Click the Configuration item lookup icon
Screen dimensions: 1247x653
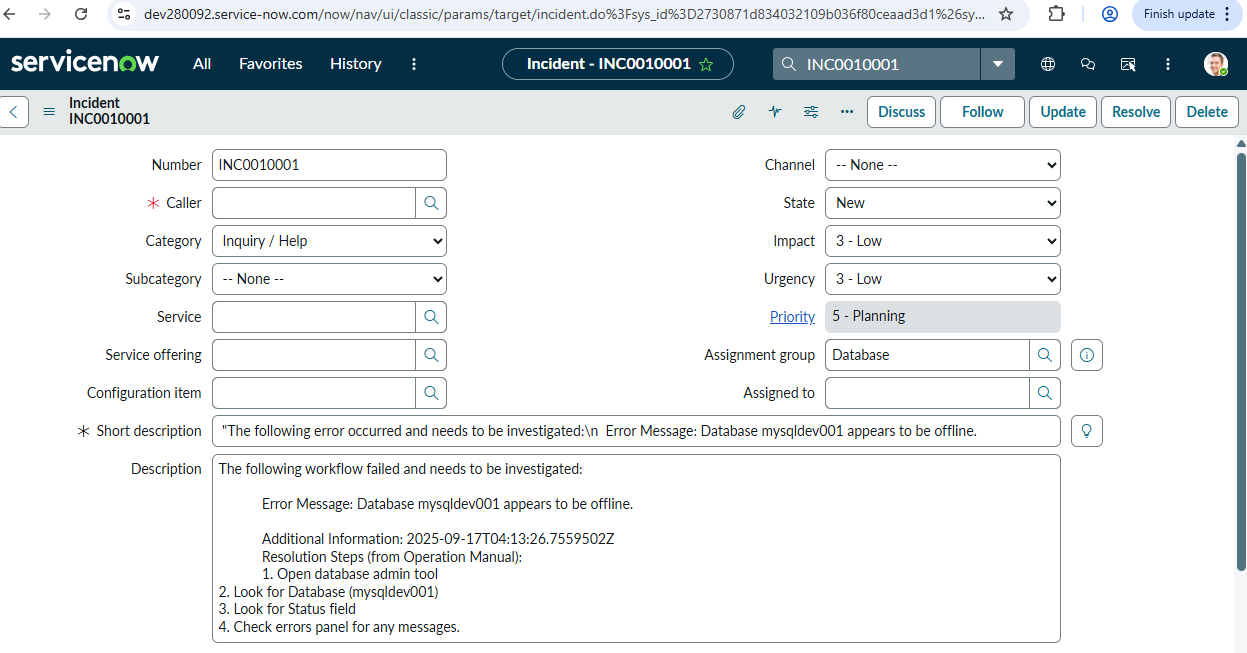pos(431,393)
